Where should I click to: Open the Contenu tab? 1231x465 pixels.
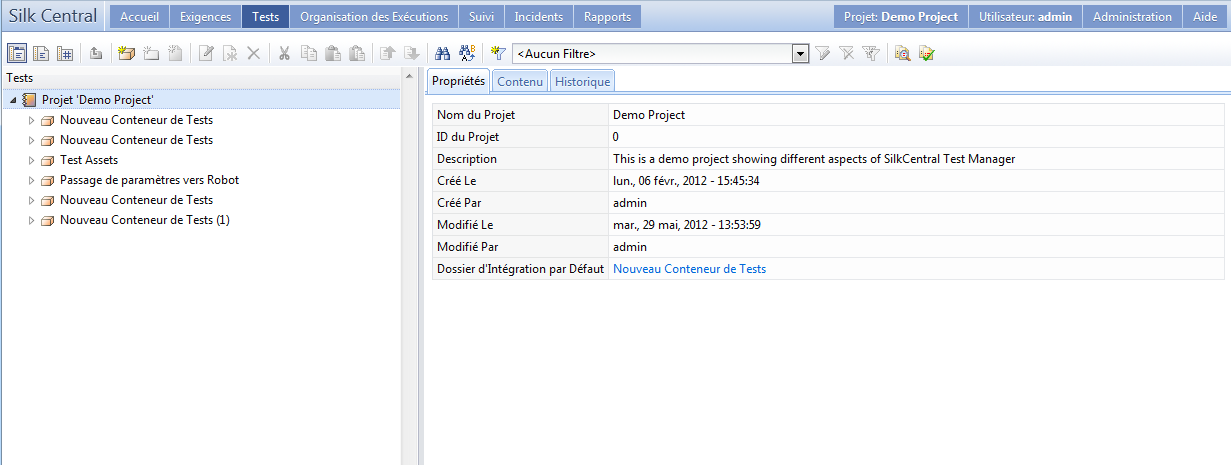click(x=520, y=82)
